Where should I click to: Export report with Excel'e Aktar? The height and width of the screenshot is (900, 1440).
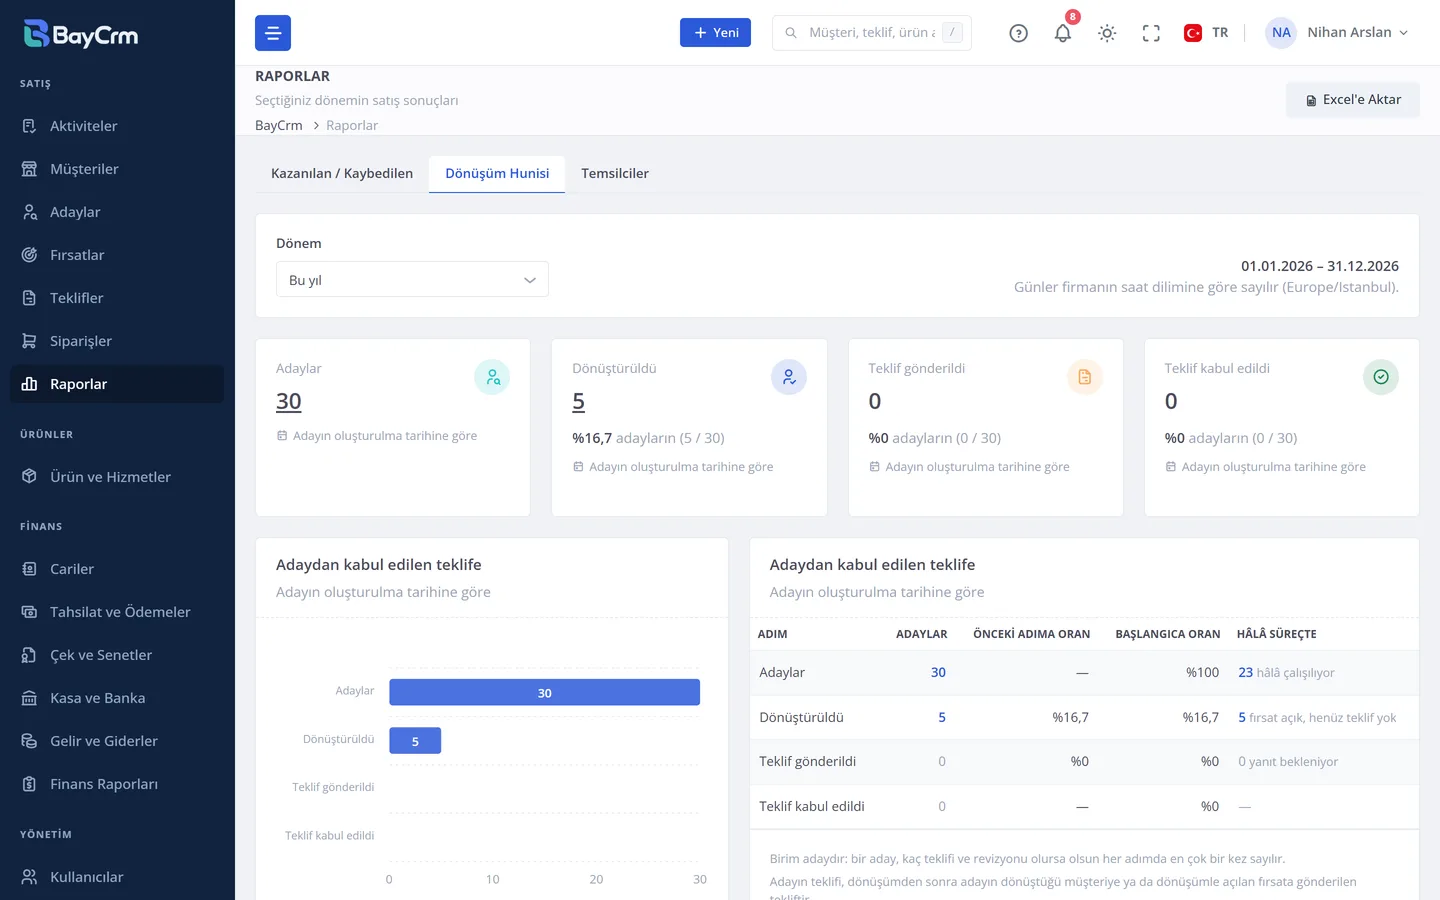click(1353, 100)
